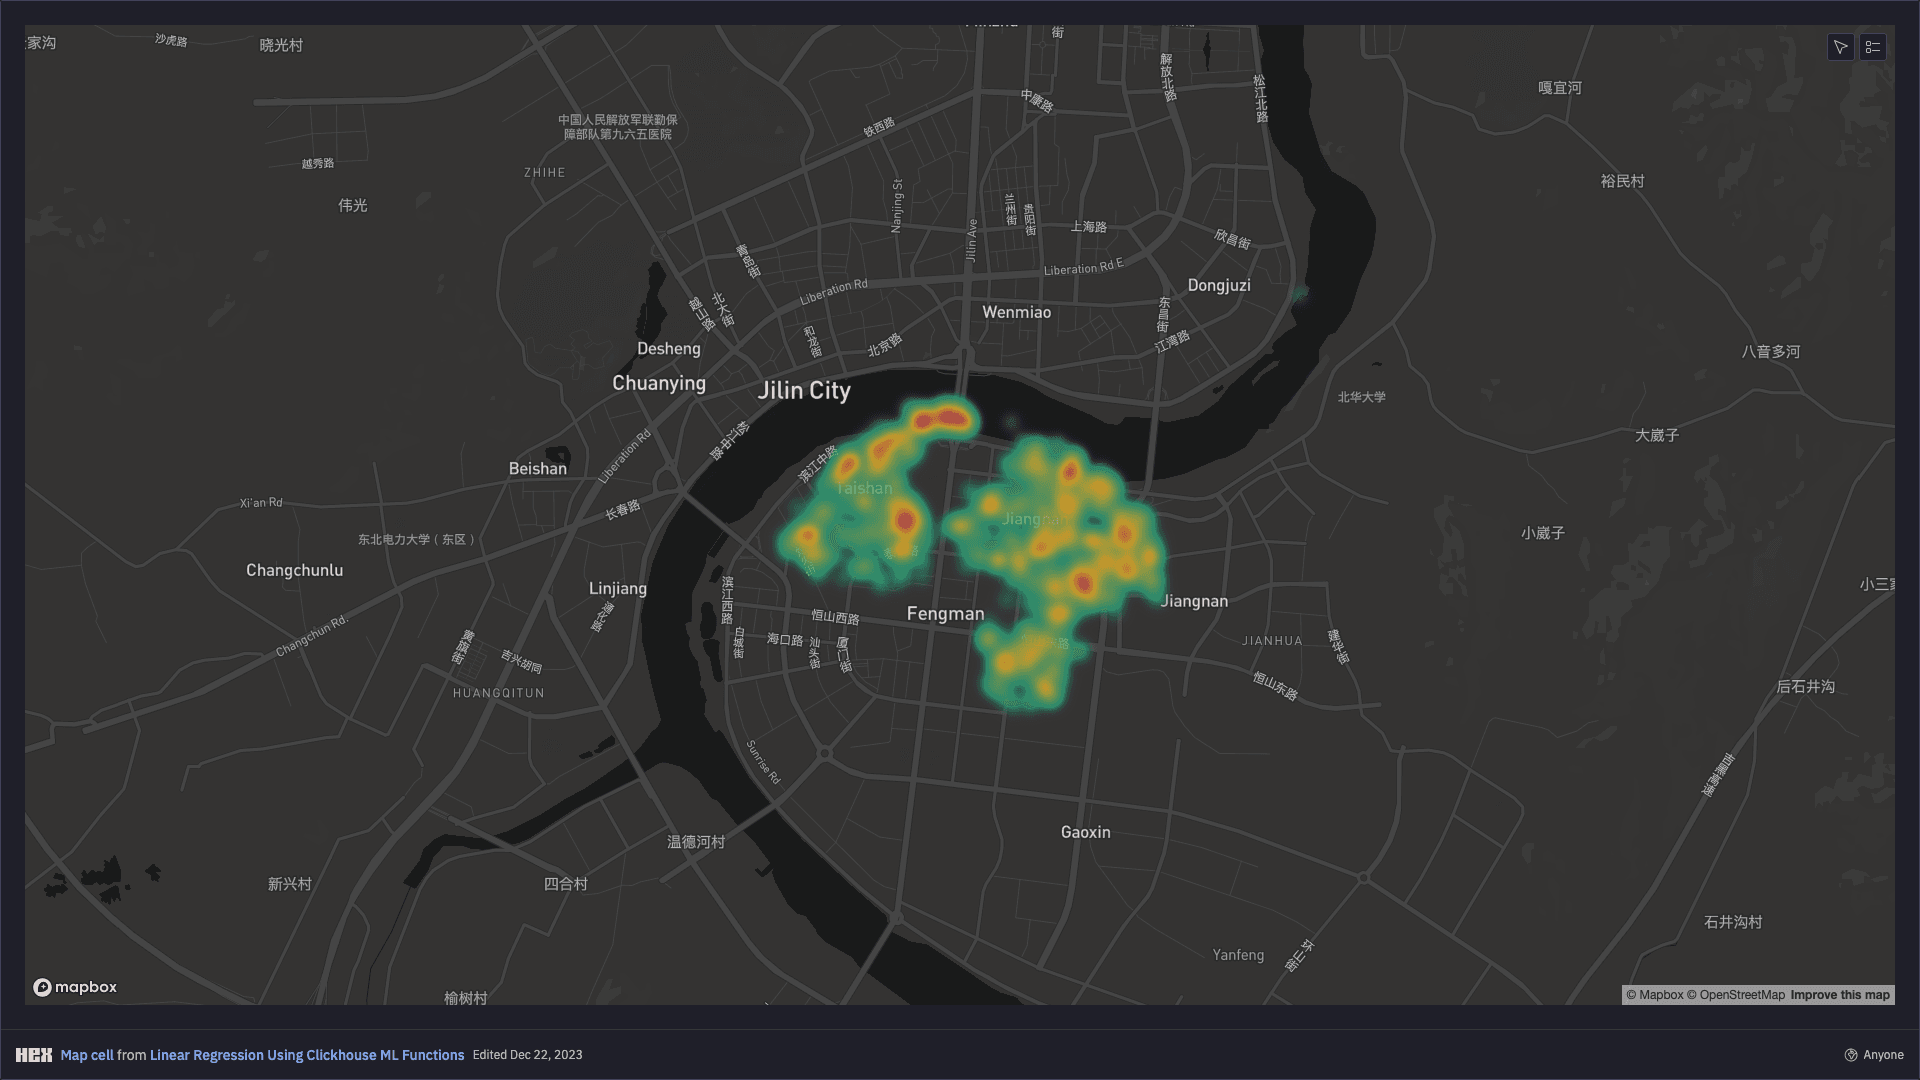This screenshot has height=1080, width=1920.
Task: Open Linear Regression Using Clickhouse ML Functions project
Action: tap(307, 1055)
